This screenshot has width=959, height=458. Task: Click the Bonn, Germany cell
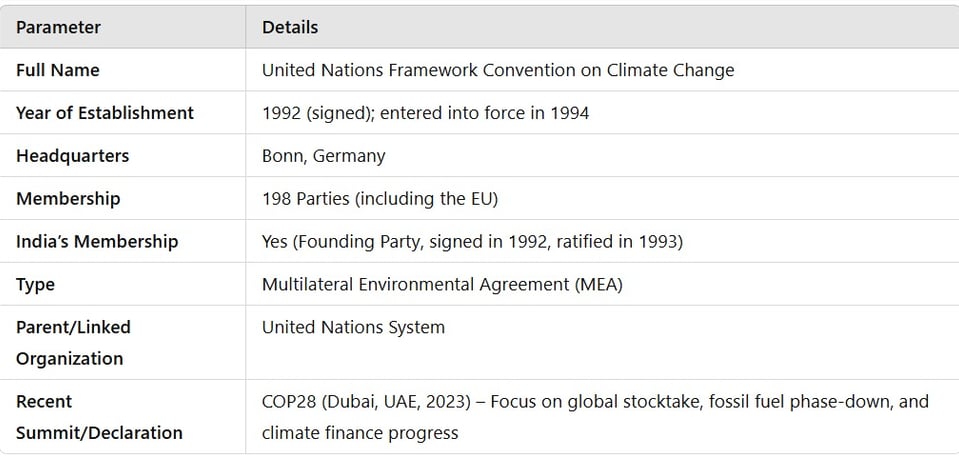[324, 156]
